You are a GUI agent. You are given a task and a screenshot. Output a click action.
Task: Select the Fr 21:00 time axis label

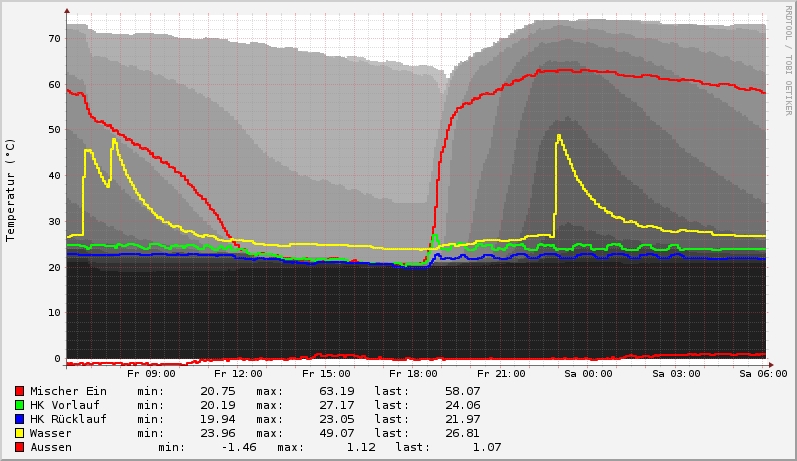pos(501,374)
